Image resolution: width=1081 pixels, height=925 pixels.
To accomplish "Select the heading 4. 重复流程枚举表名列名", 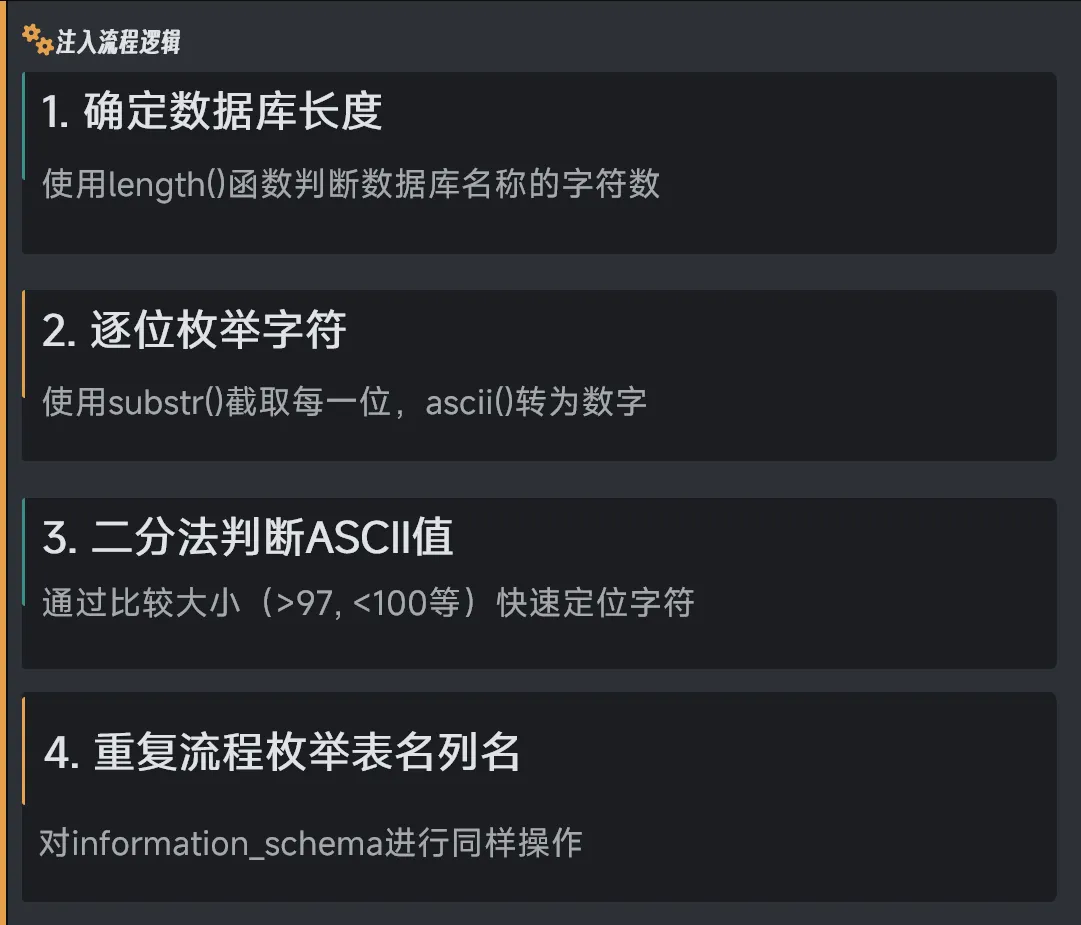I will tap(282, 752).
